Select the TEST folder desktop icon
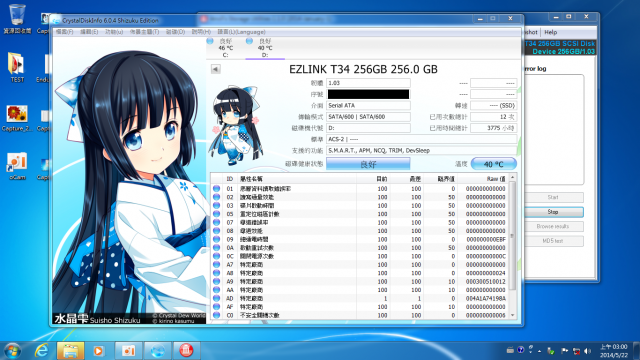This screenshot has width=640, height=360. (x=17, y=67)
